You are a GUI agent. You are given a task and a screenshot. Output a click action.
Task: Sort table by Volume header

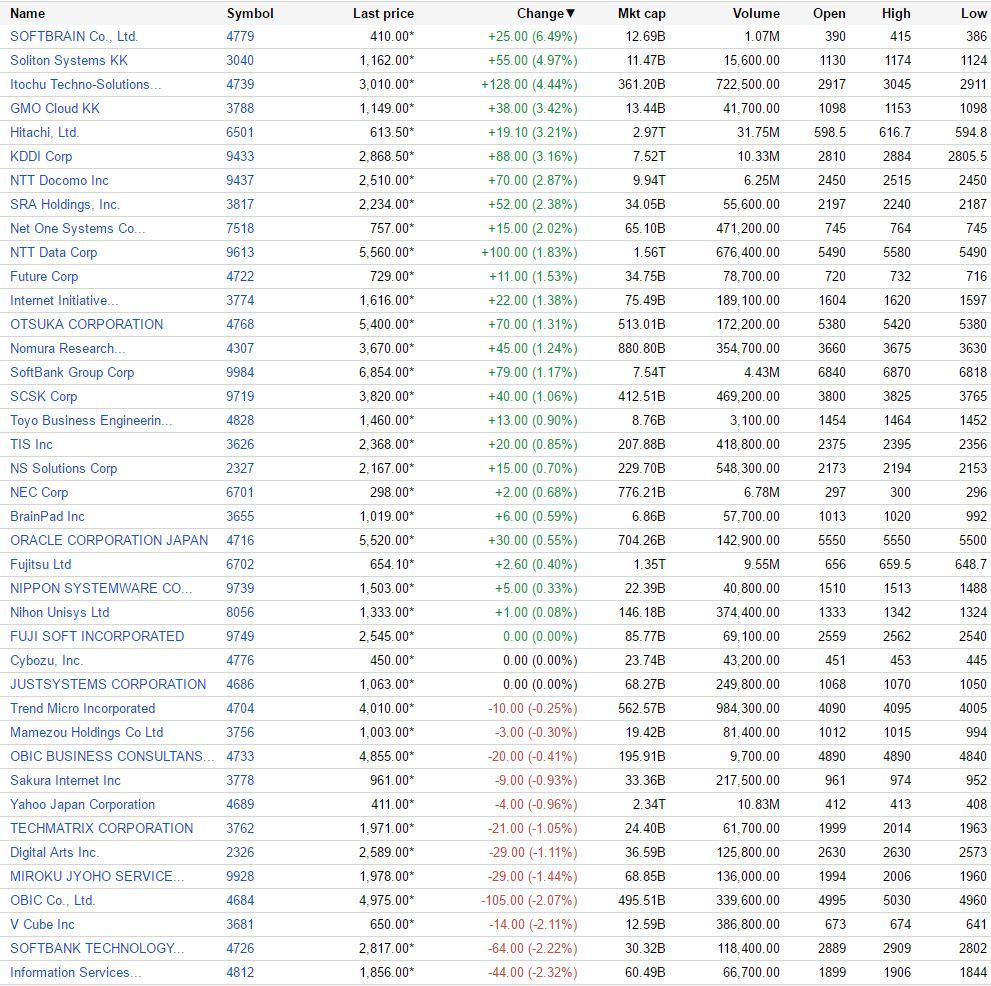756,13
